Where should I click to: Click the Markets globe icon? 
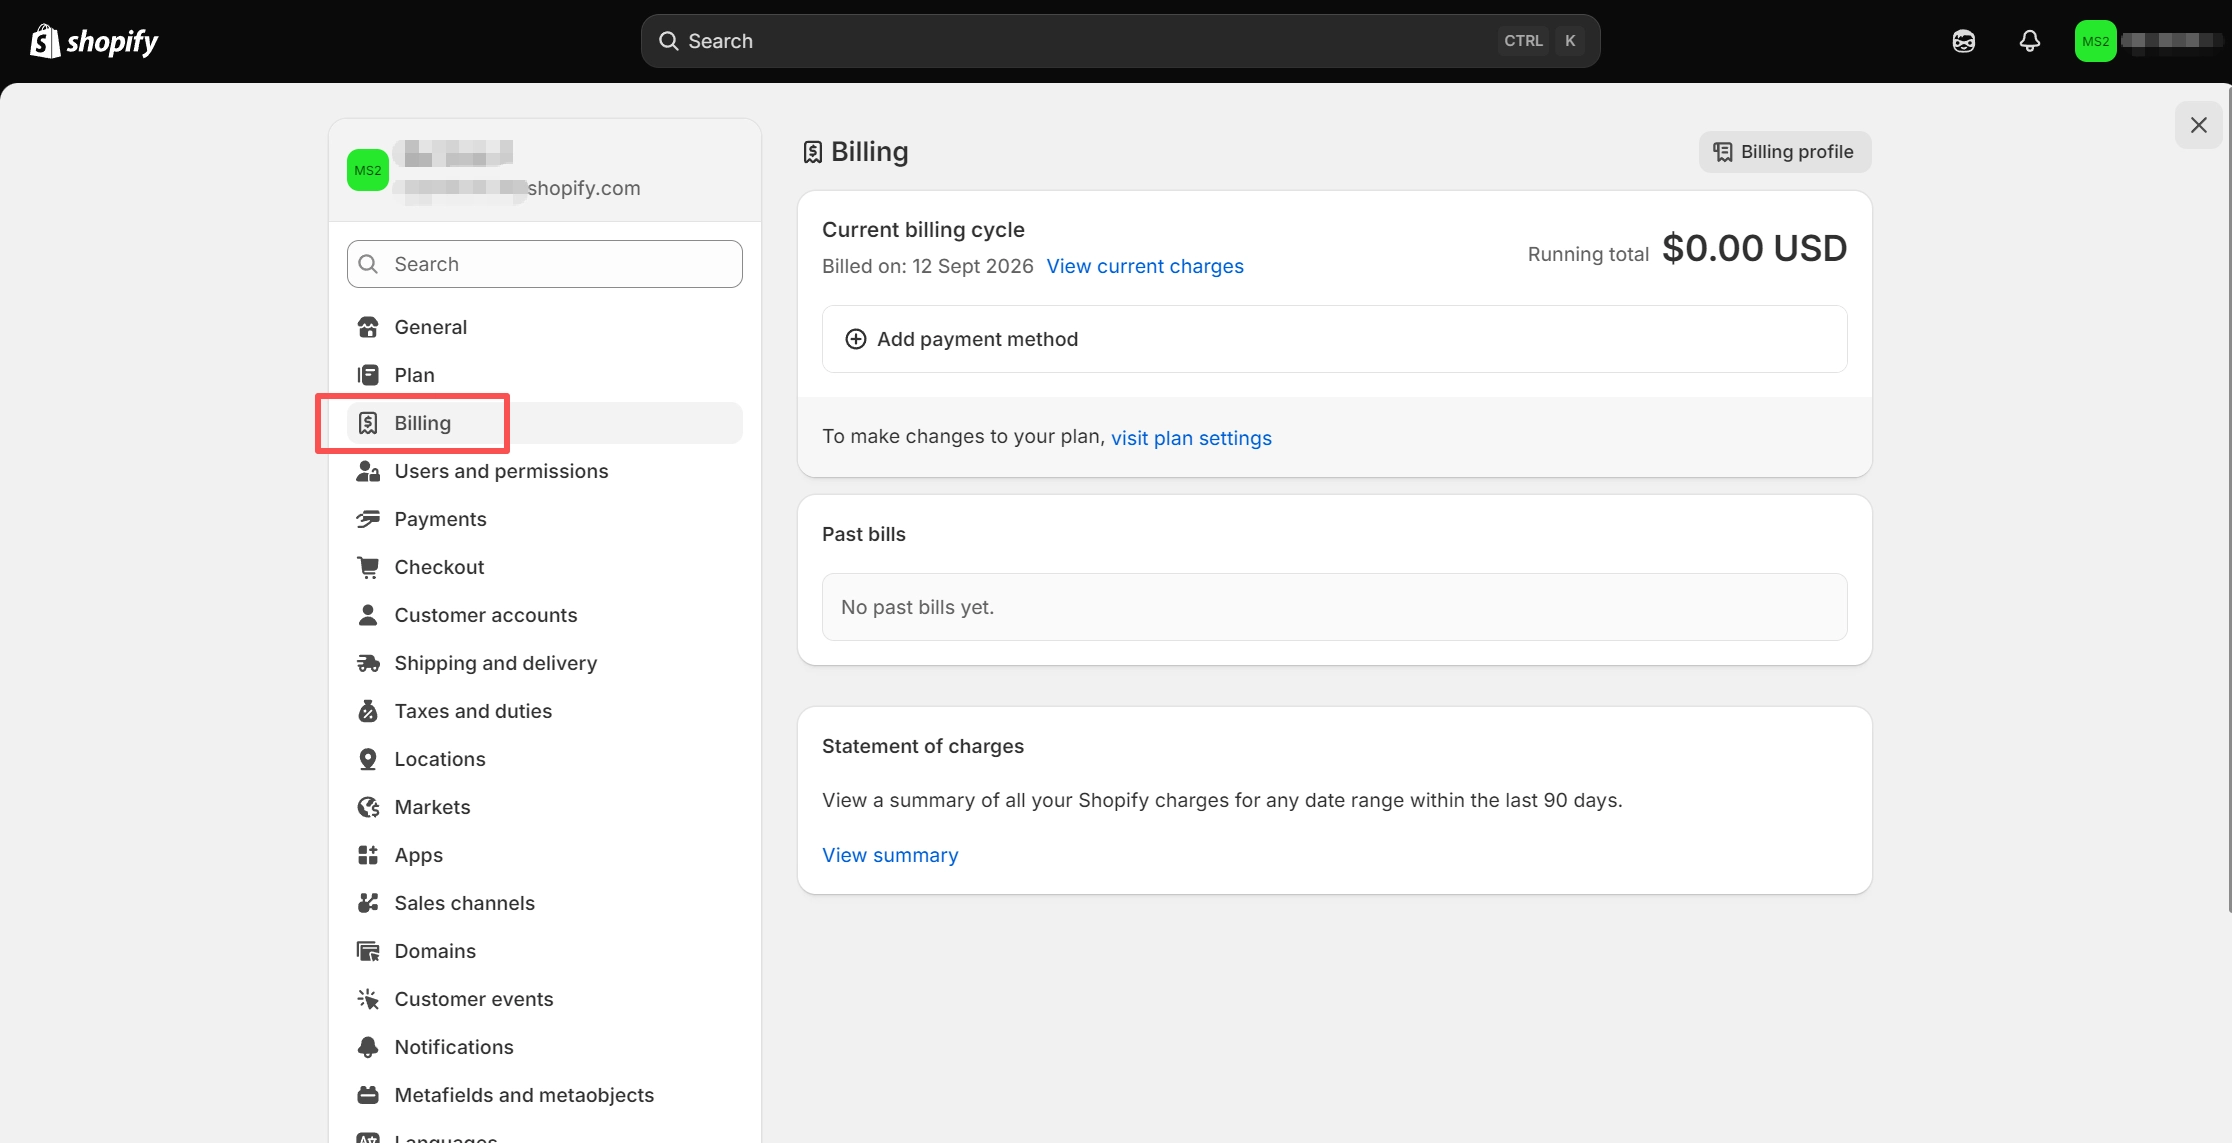tap(368, 807)
